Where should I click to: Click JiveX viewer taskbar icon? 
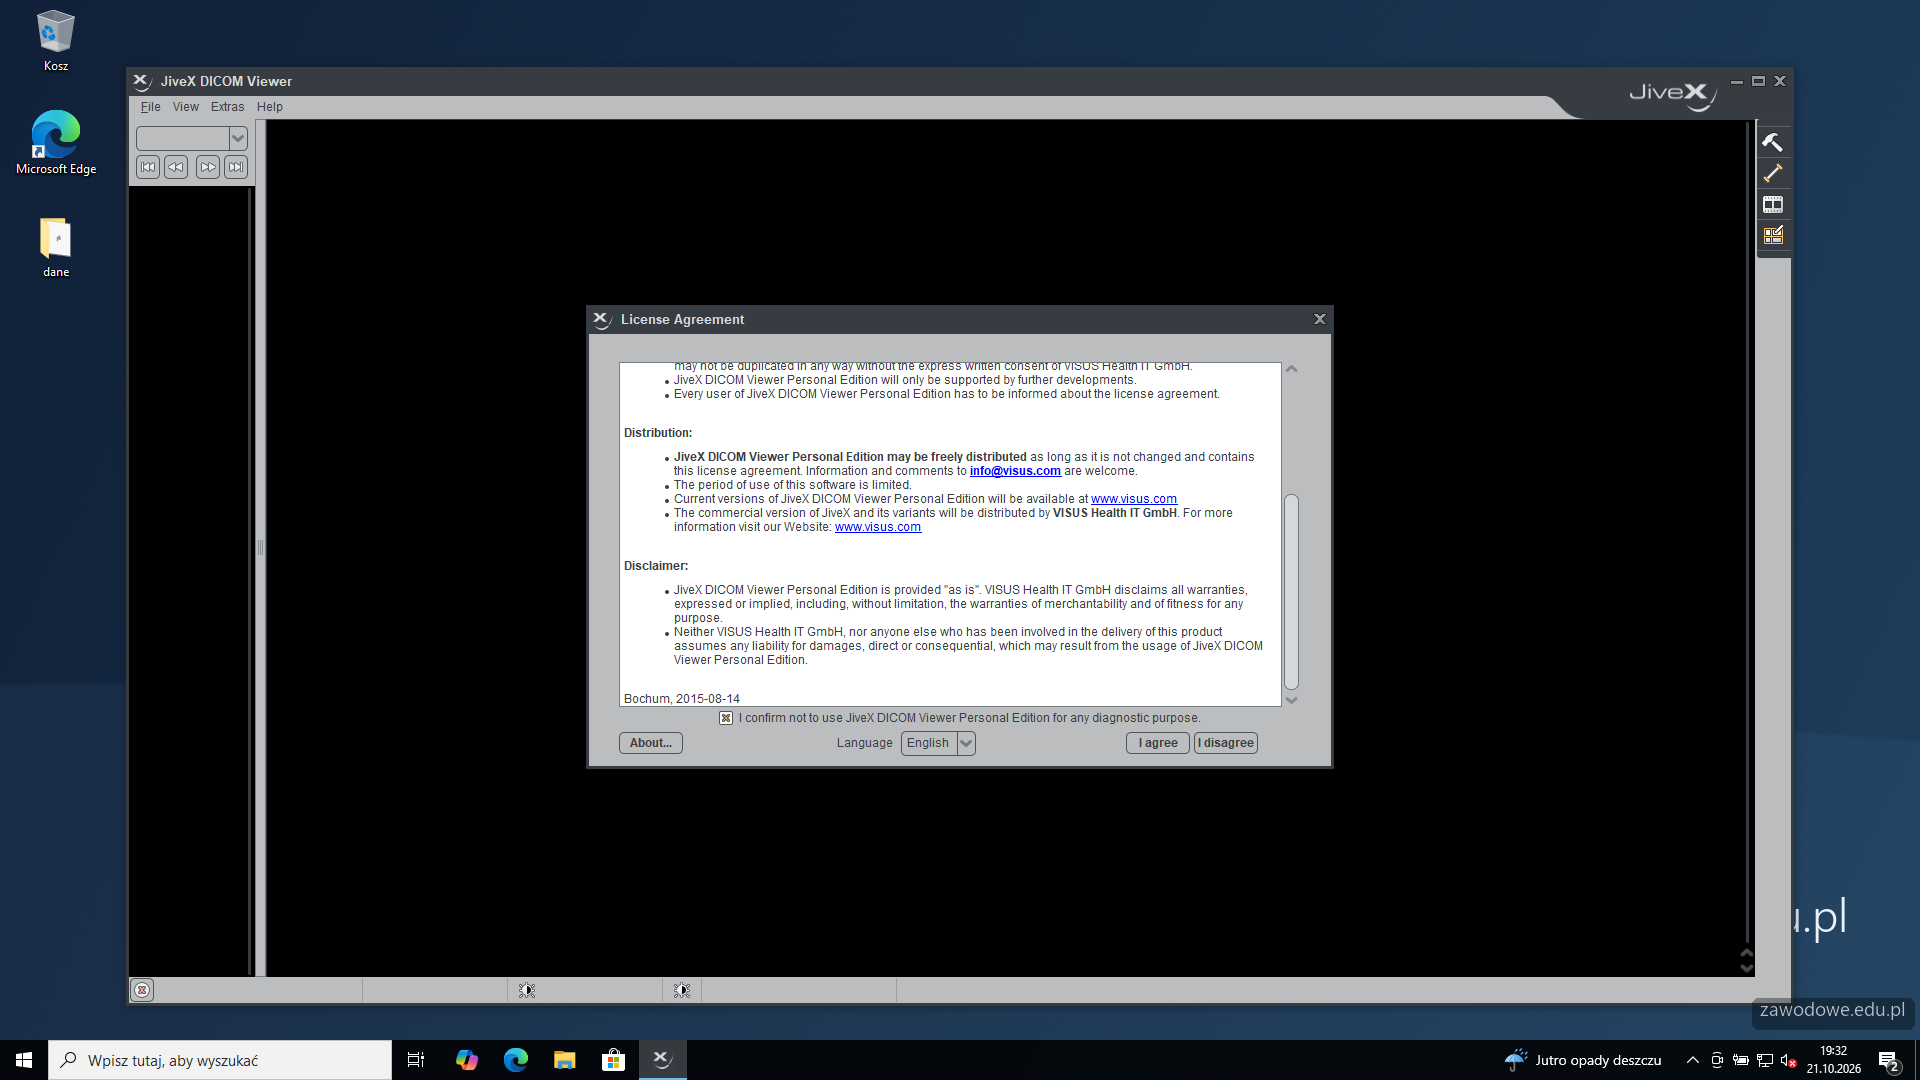pos(662,1060)
